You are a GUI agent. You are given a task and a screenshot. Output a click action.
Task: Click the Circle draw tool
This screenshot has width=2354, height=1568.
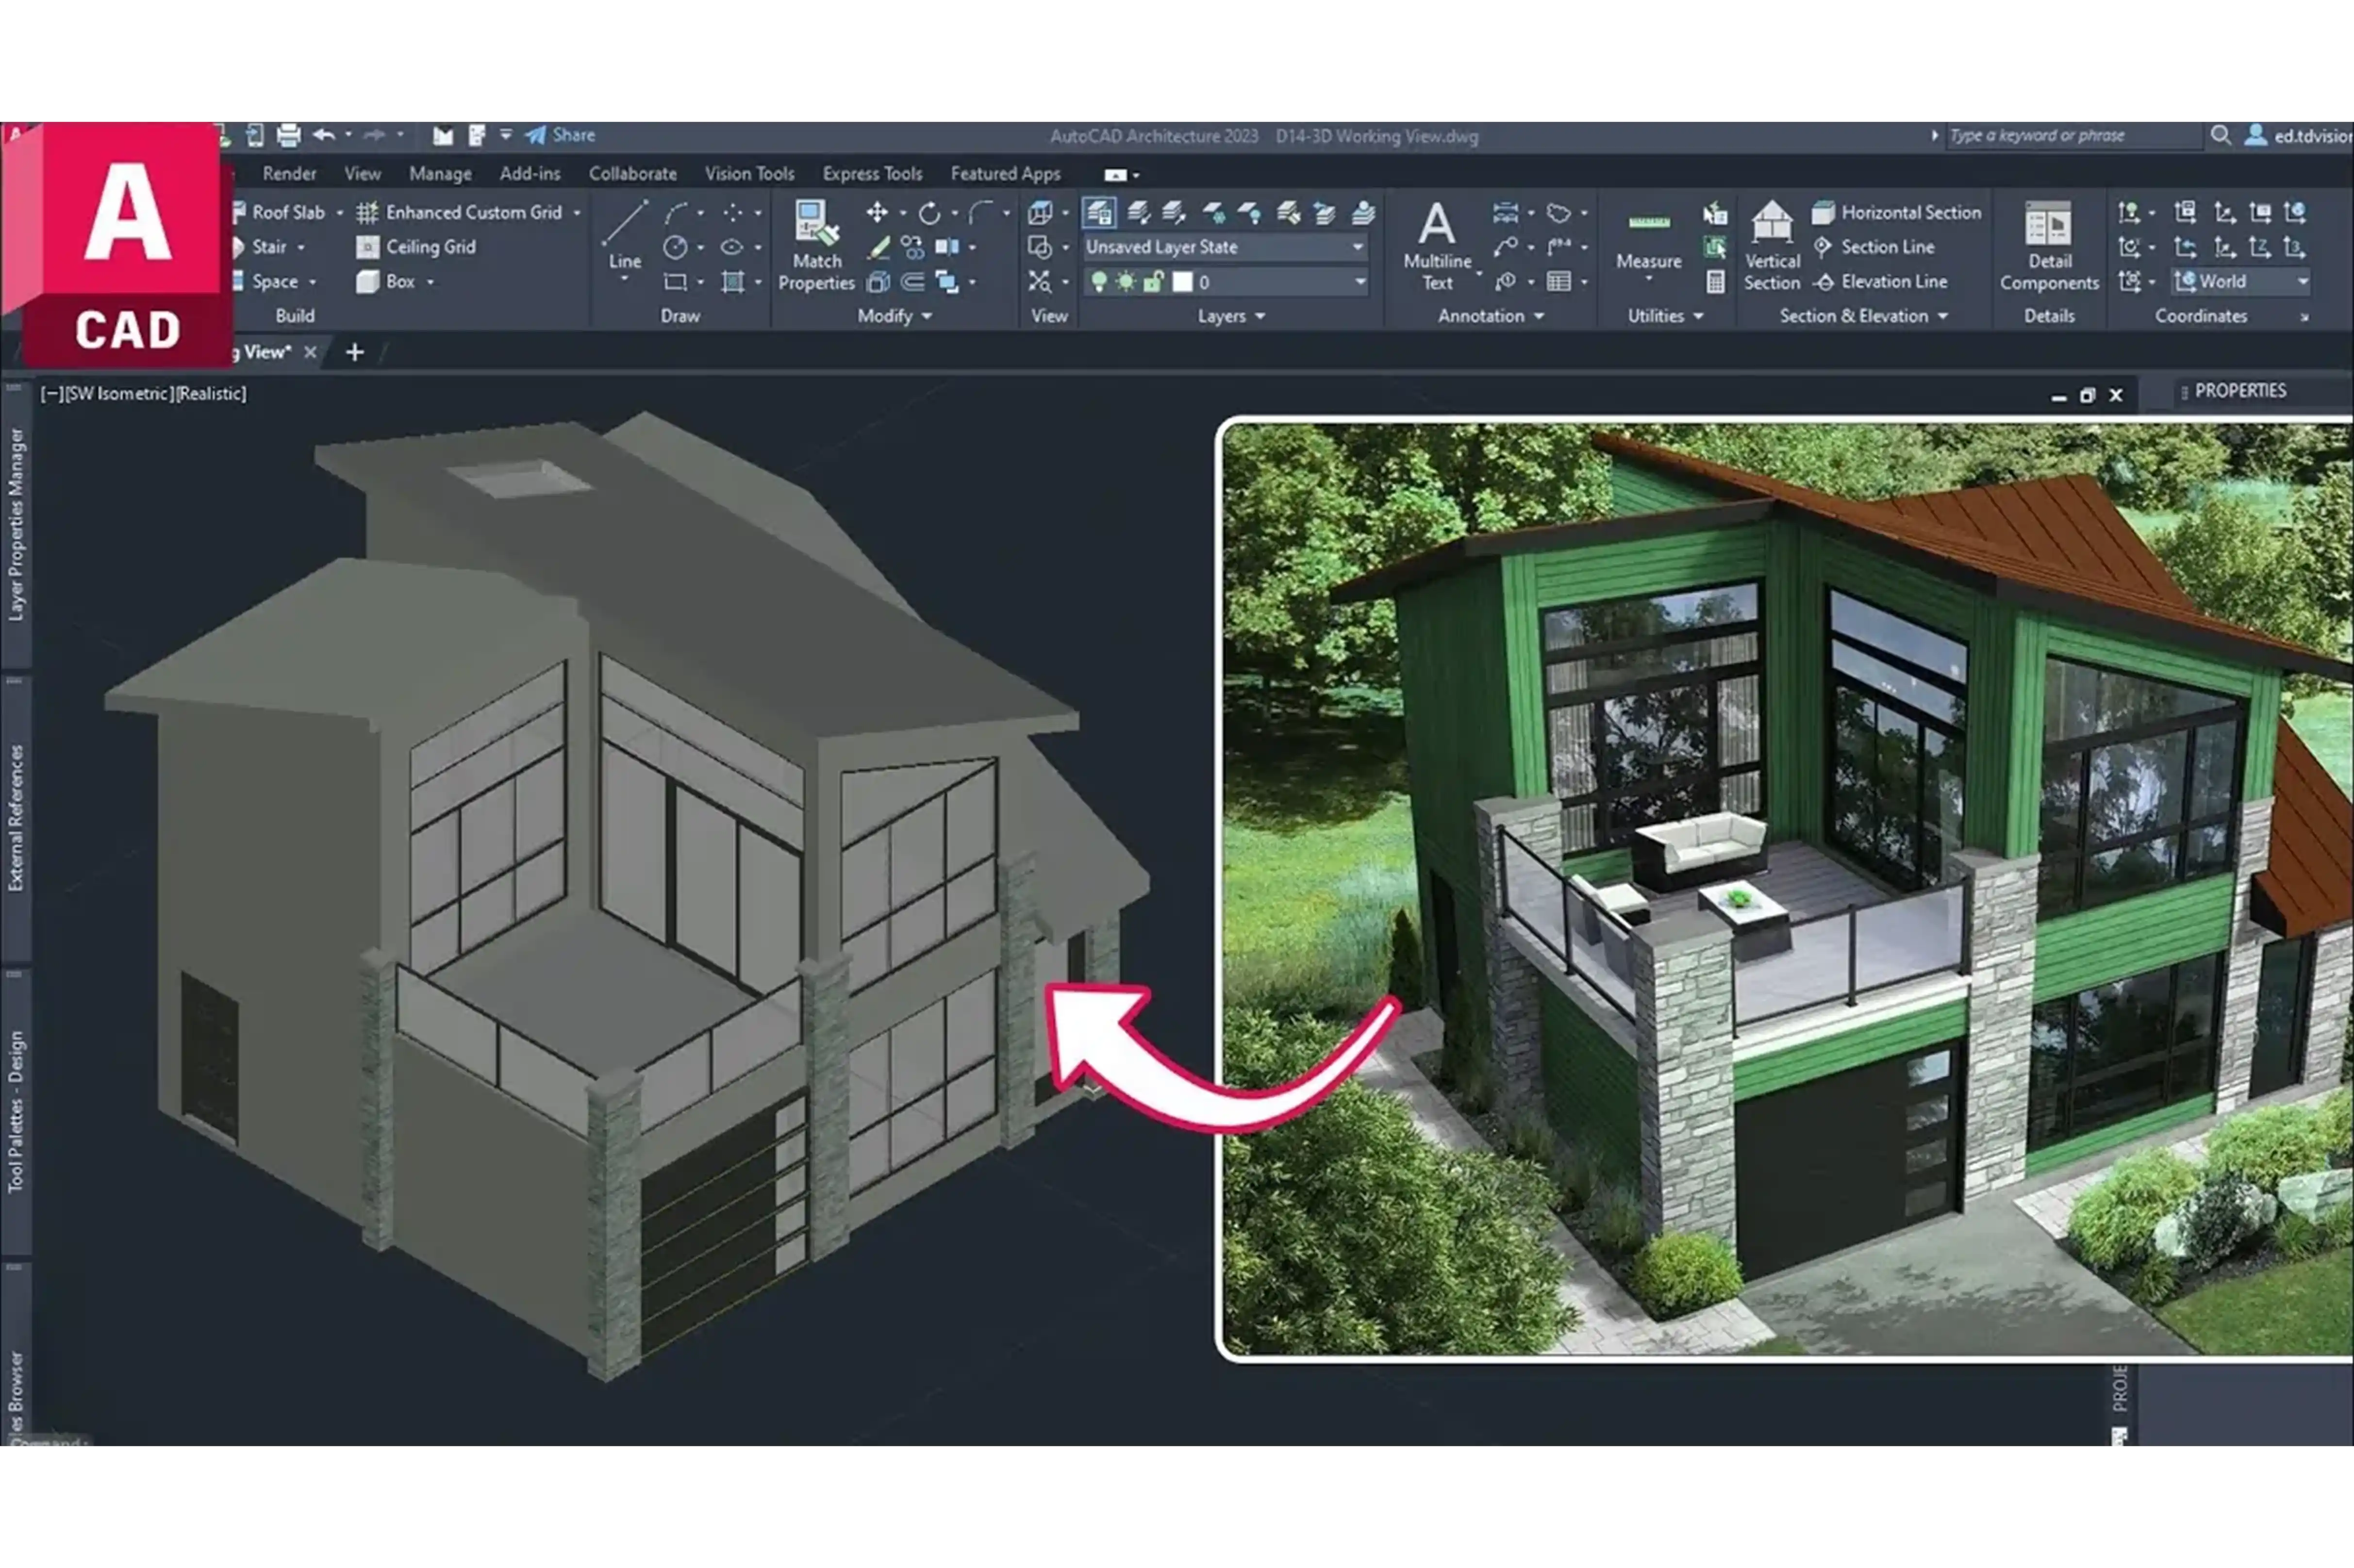coord(676,247)
